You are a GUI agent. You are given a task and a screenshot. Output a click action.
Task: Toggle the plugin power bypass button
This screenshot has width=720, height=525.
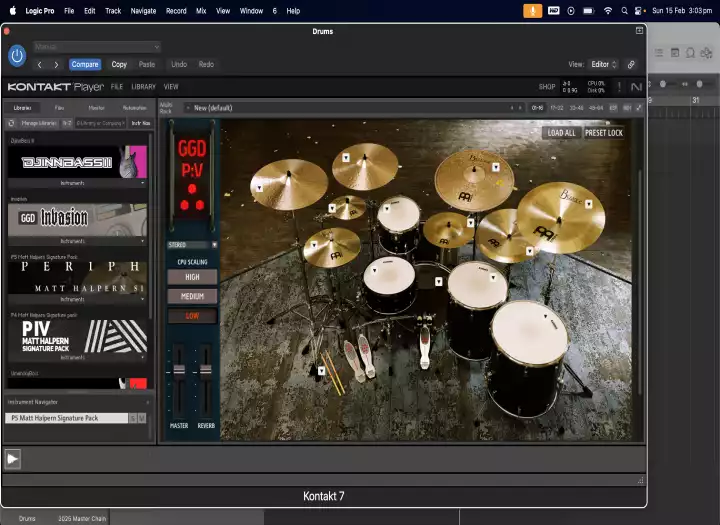coord(17,56)
